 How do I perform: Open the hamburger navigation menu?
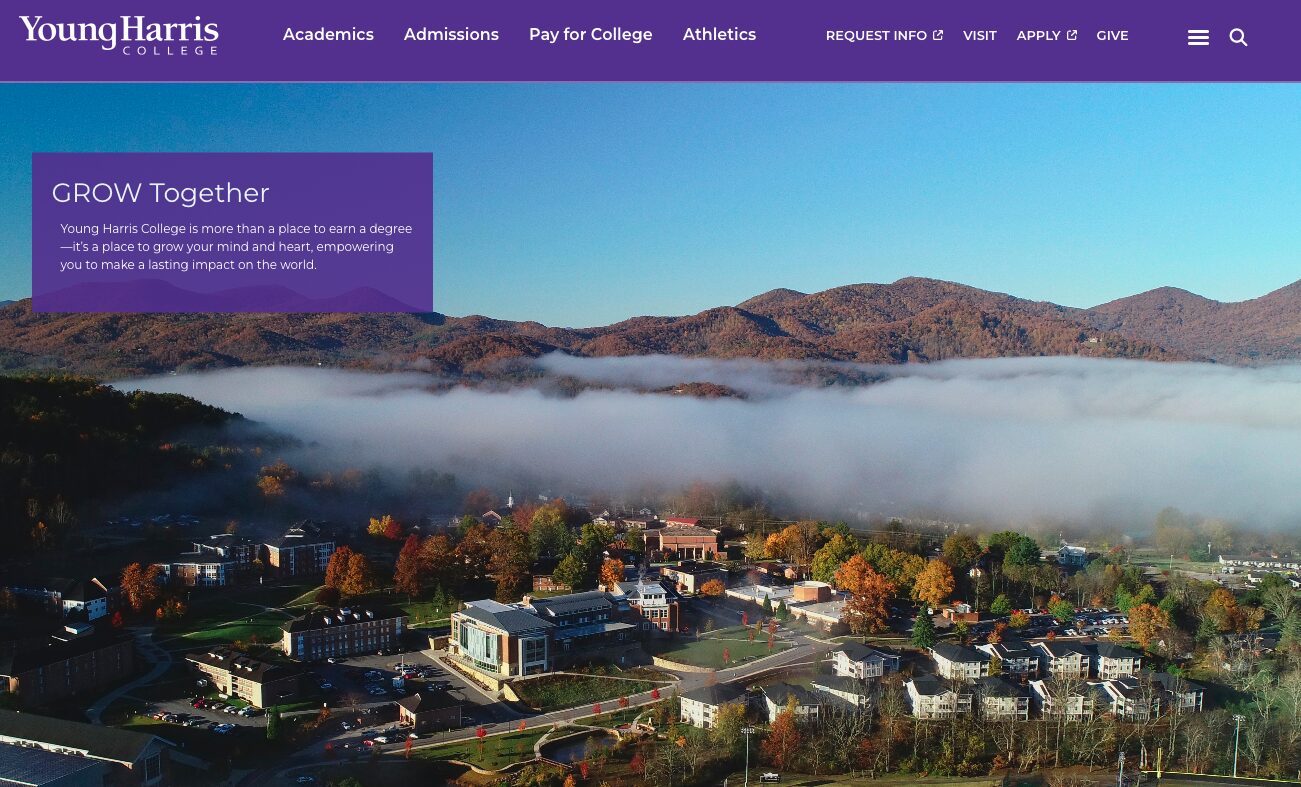1198,37
